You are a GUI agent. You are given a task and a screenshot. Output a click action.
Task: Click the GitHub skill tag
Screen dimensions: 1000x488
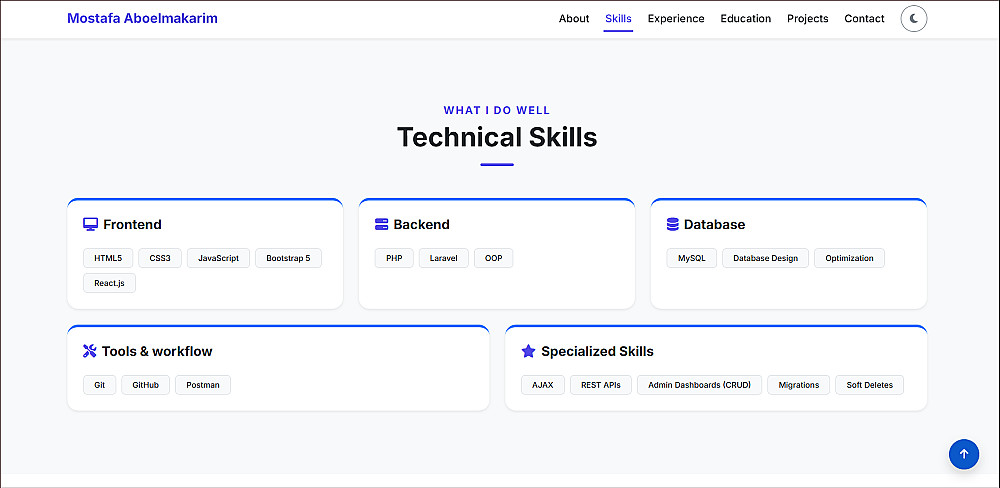point(145,385)
